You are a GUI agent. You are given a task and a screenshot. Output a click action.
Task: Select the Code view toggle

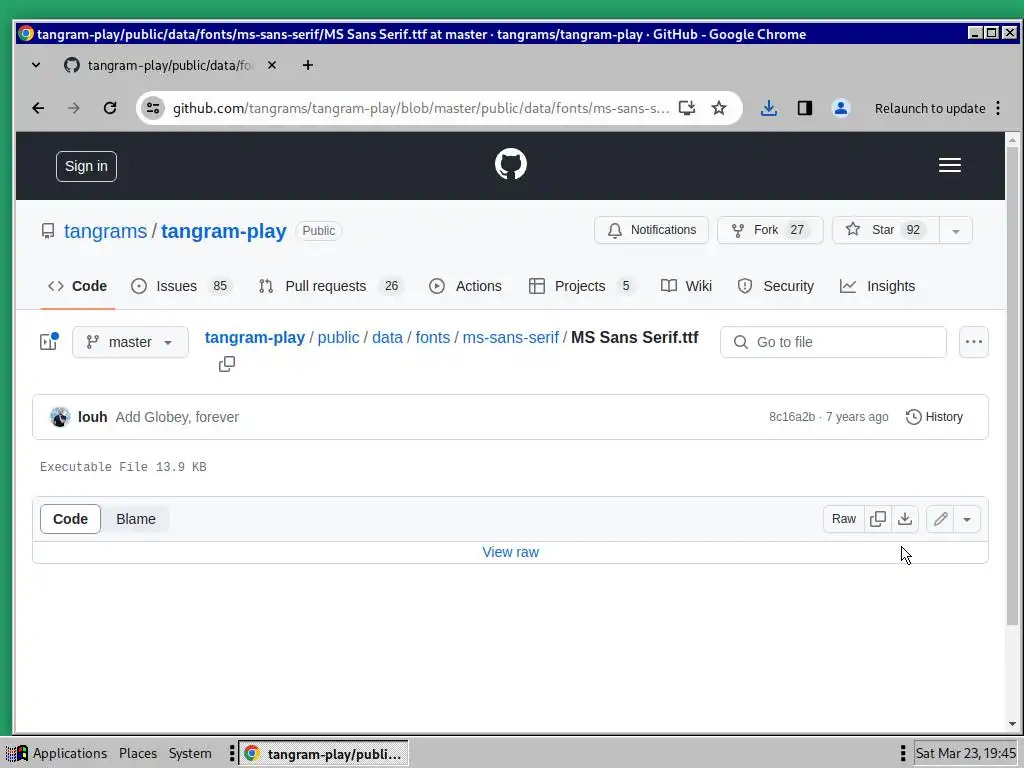(71, 519)
